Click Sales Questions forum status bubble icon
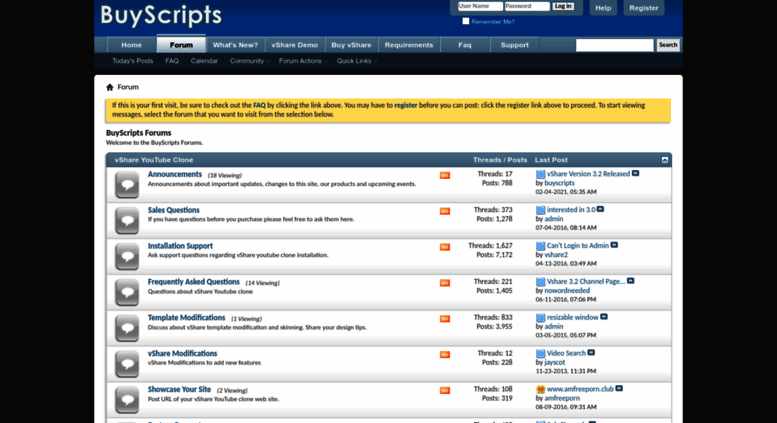The image size is (777, 423). (x=127, y=220)
